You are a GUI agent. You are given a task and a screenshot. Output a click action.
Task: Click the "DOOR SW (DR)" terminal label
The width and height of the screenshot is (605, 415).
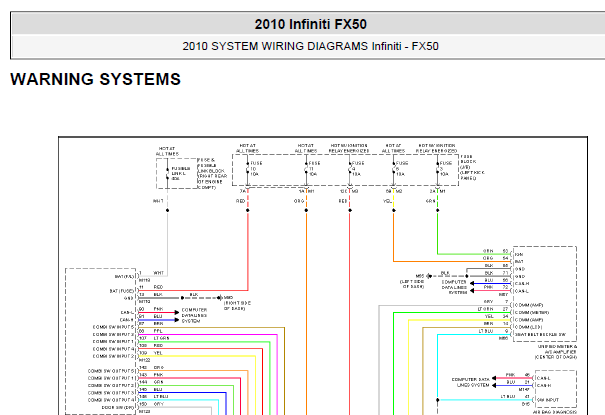point(118,407)
